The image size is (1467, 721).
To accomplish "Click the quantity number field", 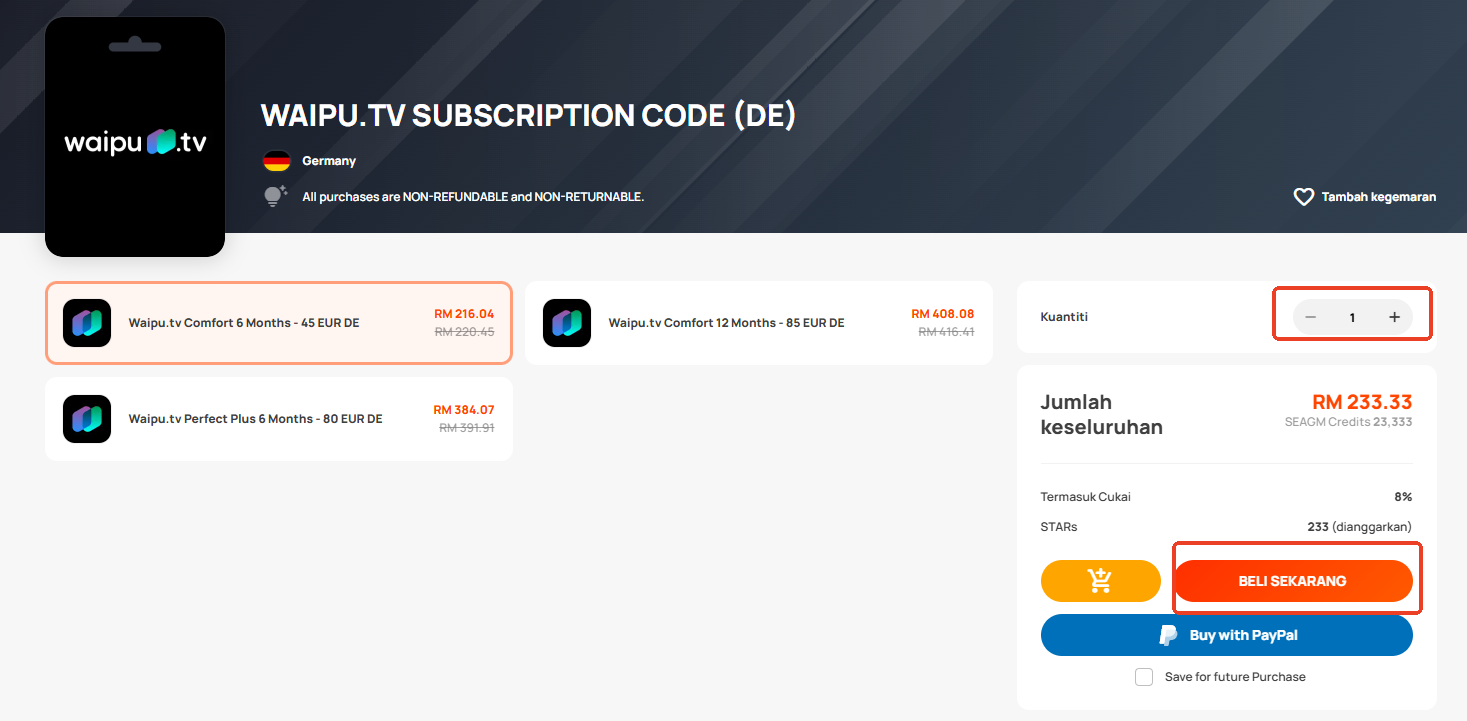I will coord(1352,317).
